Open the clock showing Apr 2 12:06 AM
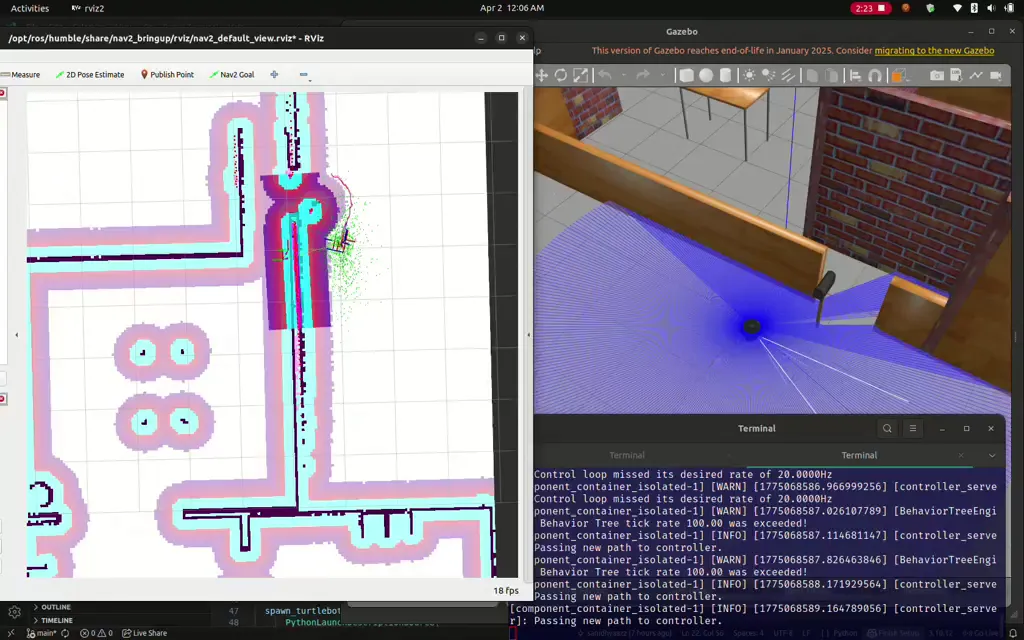The width and height of the screenshot is (1024, 640). click(x=512, y=8)
